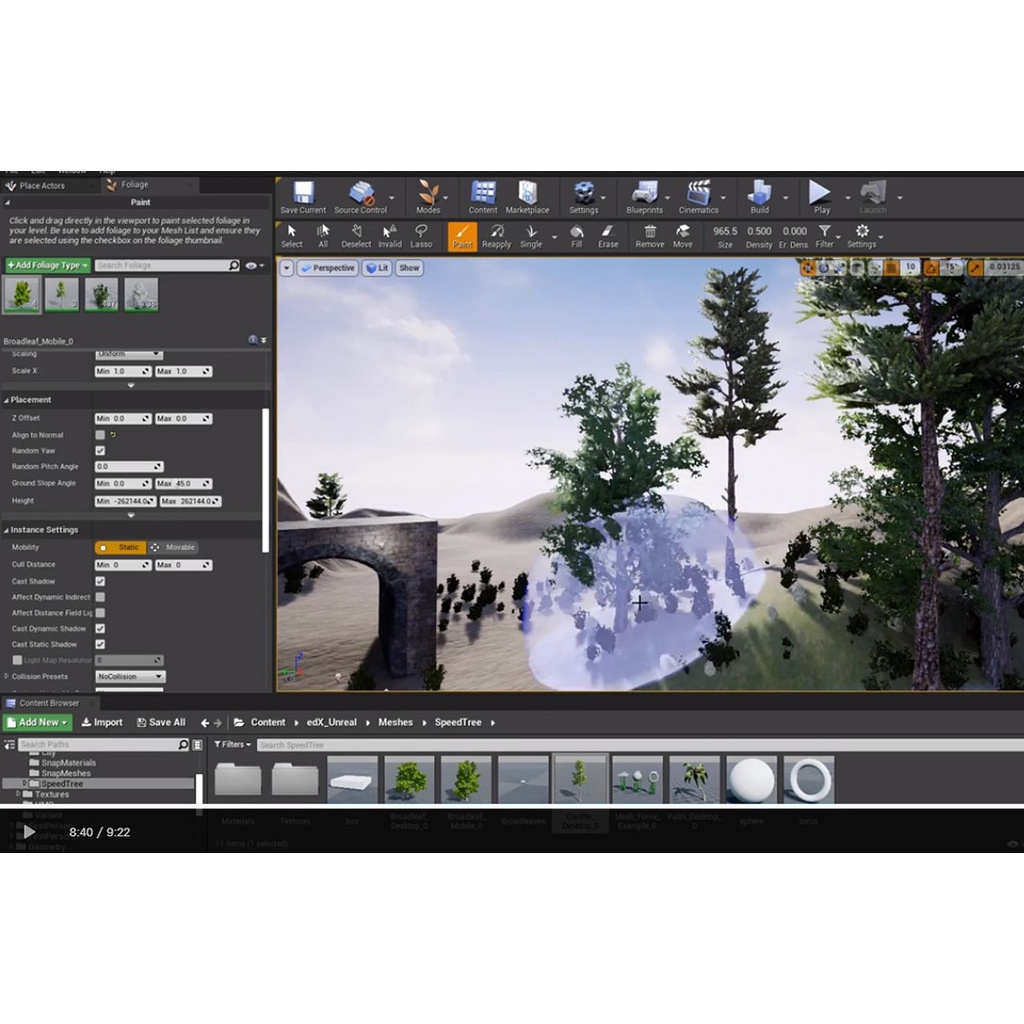1024x1024 pixels.
Task: Toggle Random Yaw checkbox
Action: 100,451
